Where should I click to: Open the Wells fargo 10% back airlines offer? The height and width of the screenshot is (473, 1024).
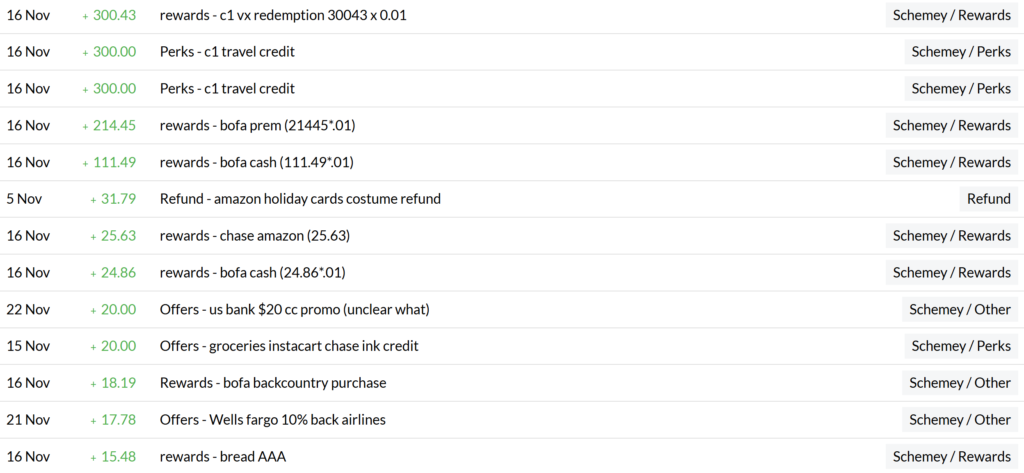[273, 419]
